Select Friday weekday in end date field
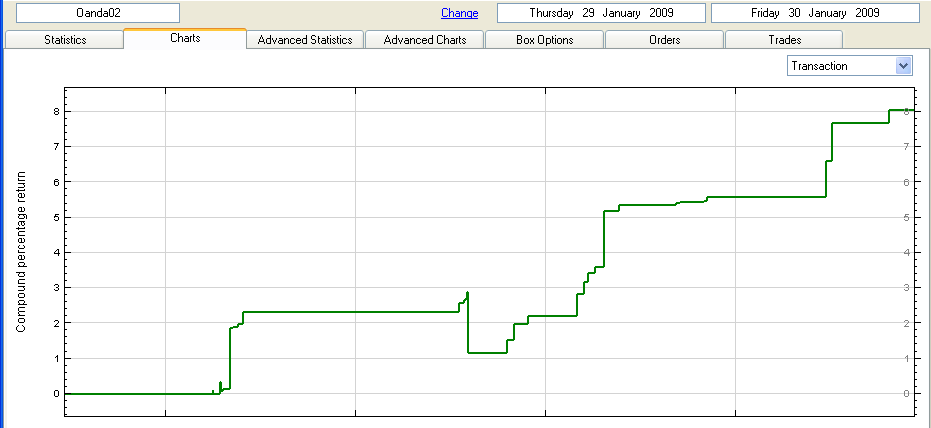 click(765, 13)
